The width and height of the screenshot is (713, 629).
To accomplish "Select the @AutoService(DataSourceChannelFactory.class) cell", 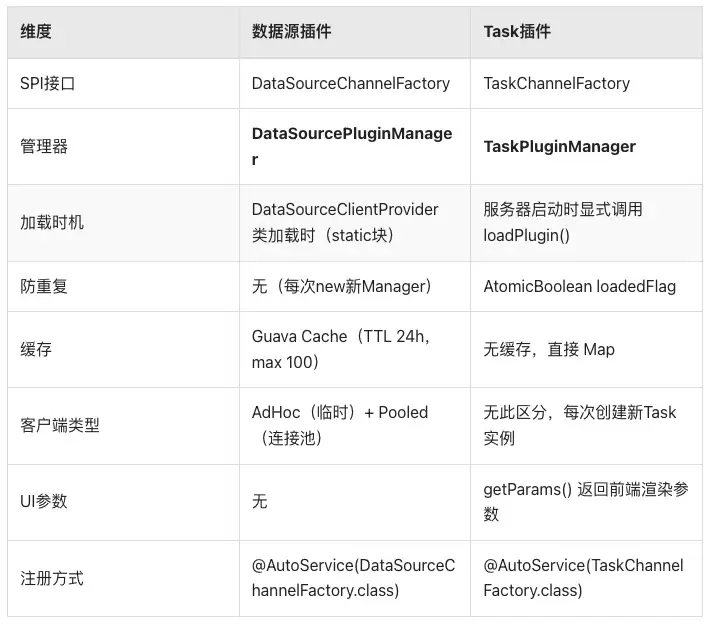I will [353, 578].
